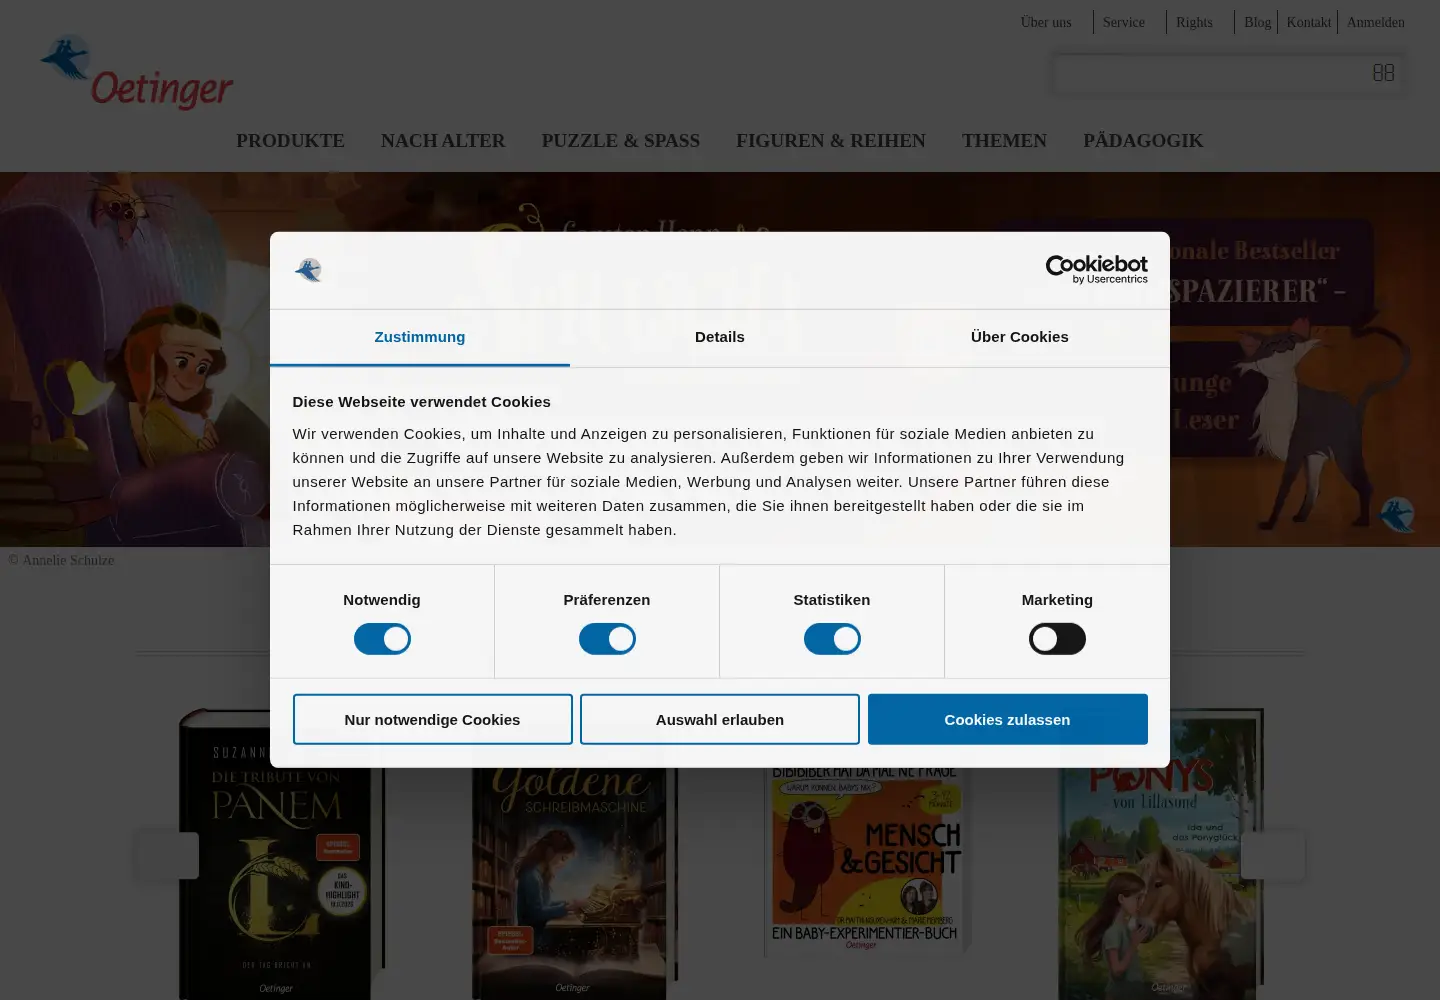Show previous books with the carousel's left arrow

(x=168, y=855)
